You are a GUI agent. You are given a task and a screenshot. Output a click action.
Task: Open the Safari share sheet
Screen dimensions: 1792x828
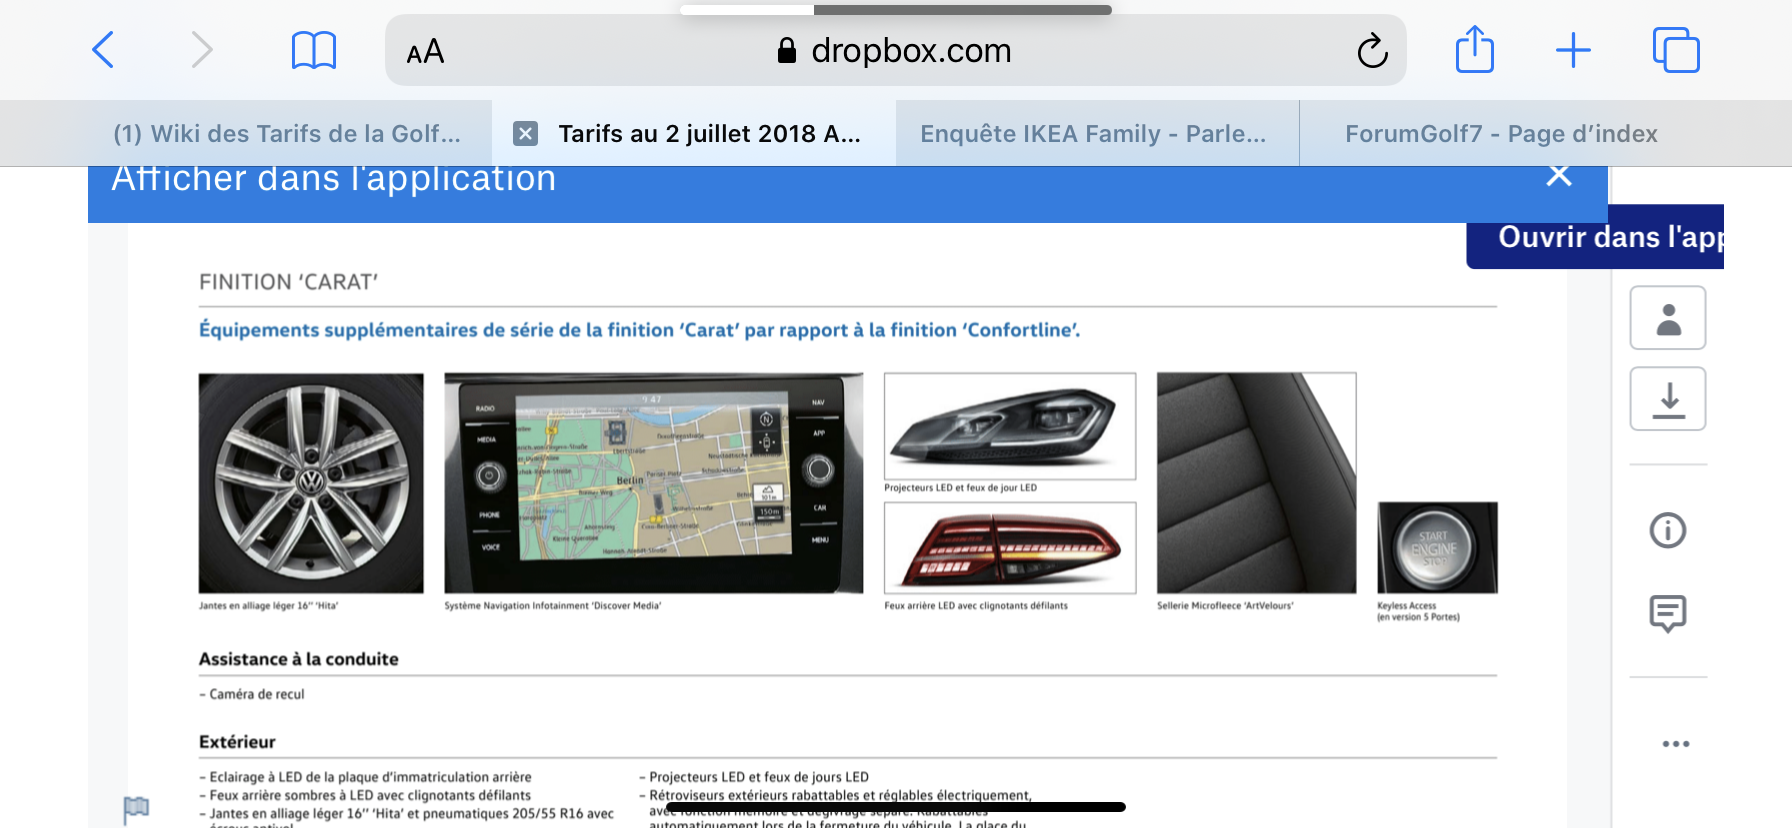click(1474, 49)
